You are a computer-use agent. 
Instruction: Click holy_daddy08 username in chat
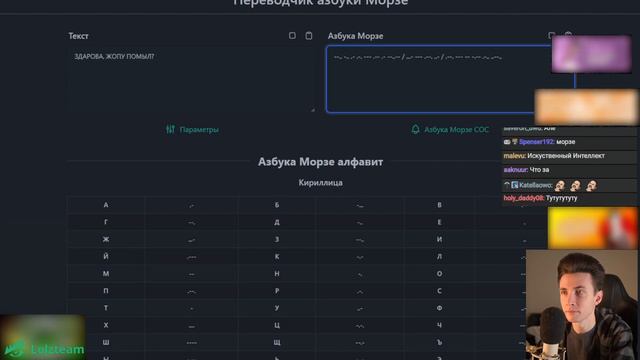[523, 198]
